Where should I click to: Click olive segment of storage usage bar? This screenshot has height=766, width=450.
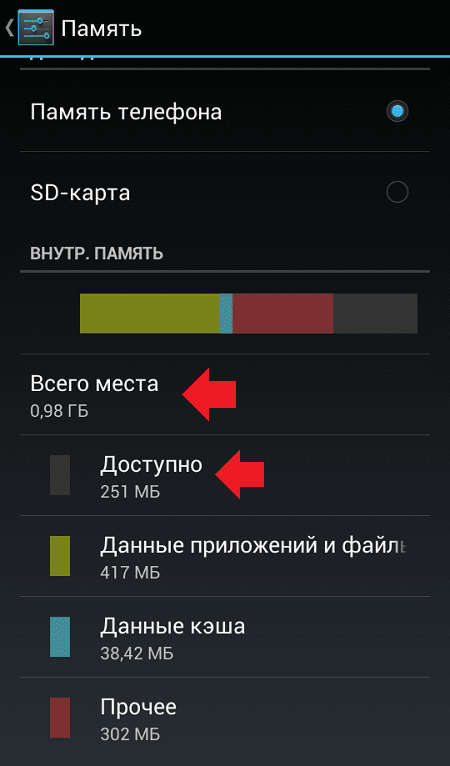pos(150,313)
